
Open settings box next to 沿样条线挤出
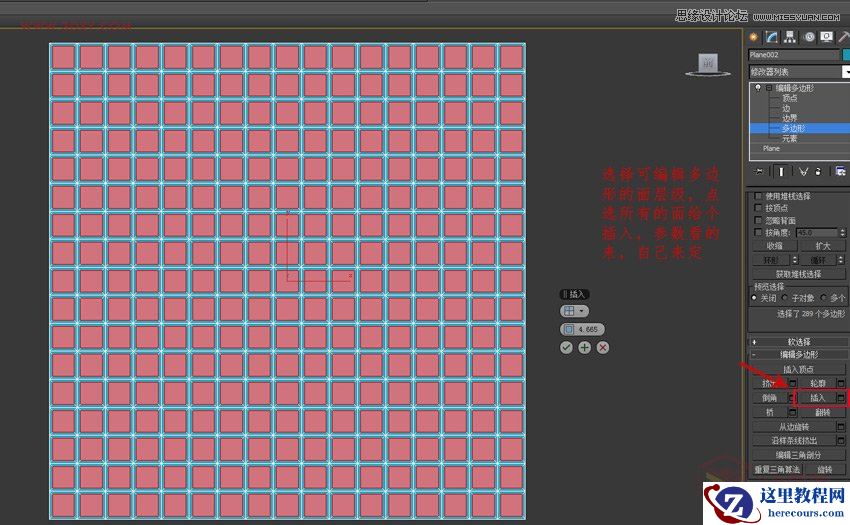[841, 441]
